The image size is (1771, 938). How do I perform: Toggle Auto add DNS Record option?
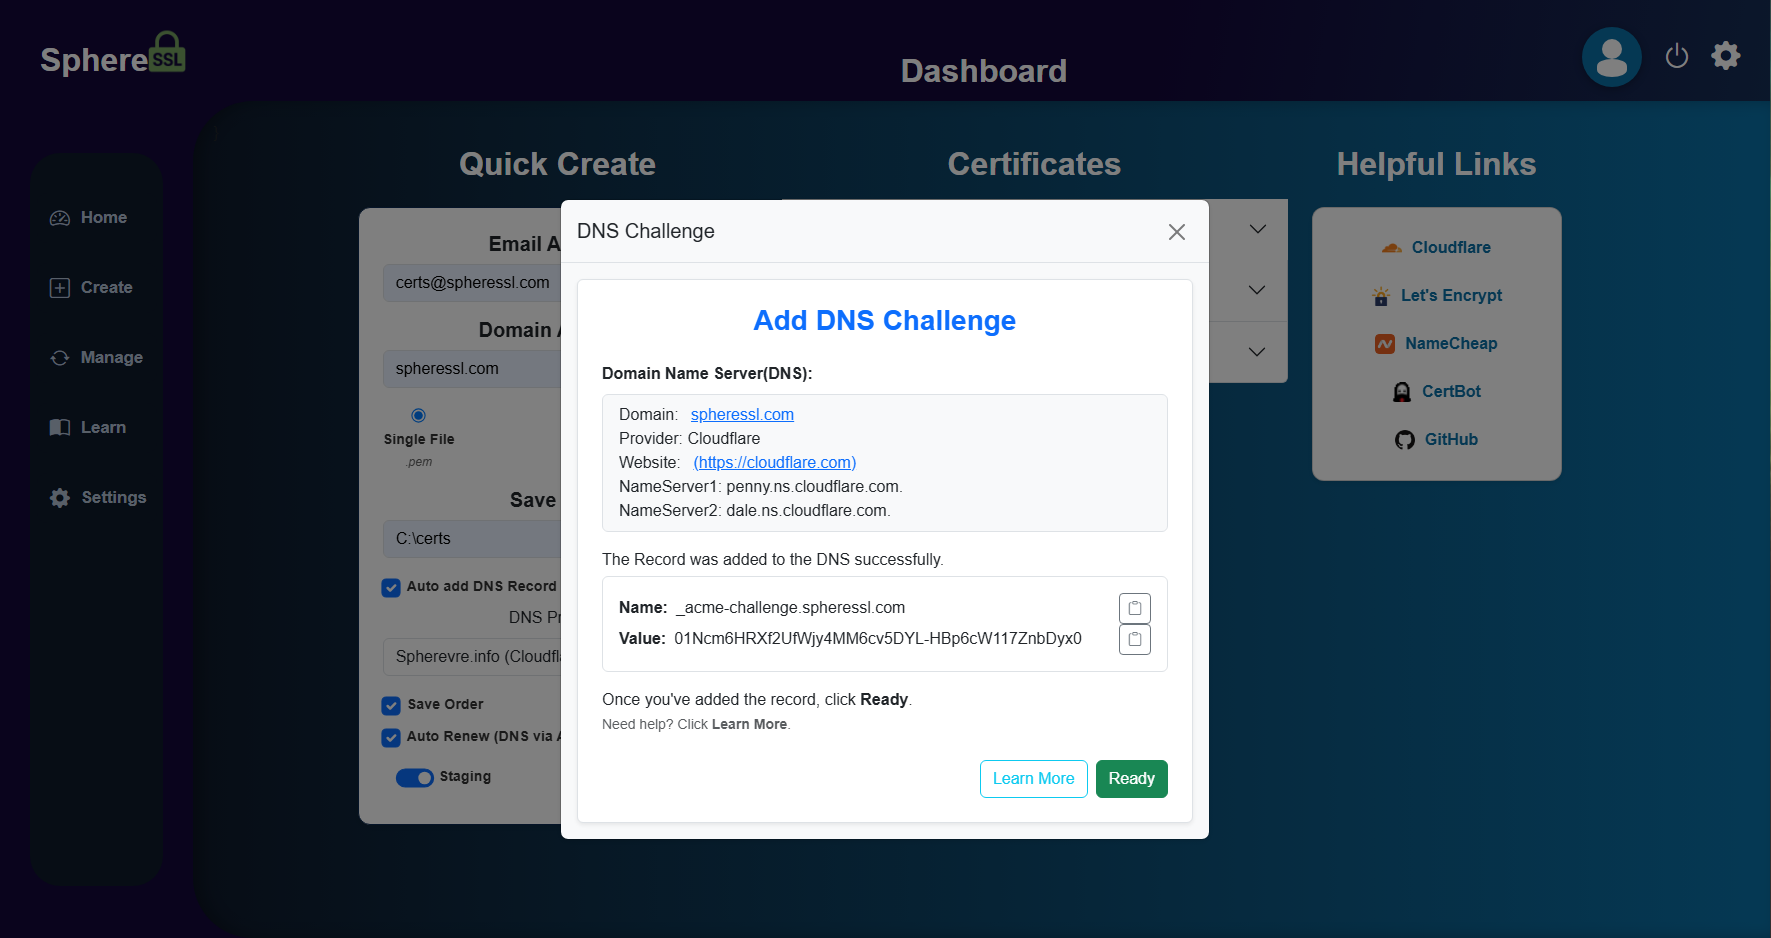click(390, 587)
